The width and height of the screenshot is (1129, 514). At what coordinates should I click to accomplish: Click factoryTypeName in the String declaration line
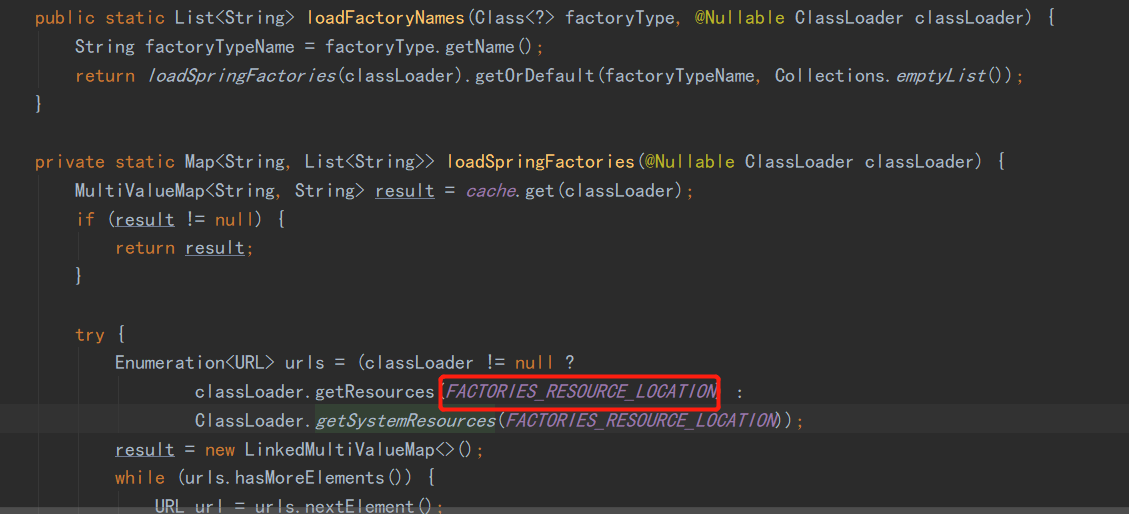point(220,48)
